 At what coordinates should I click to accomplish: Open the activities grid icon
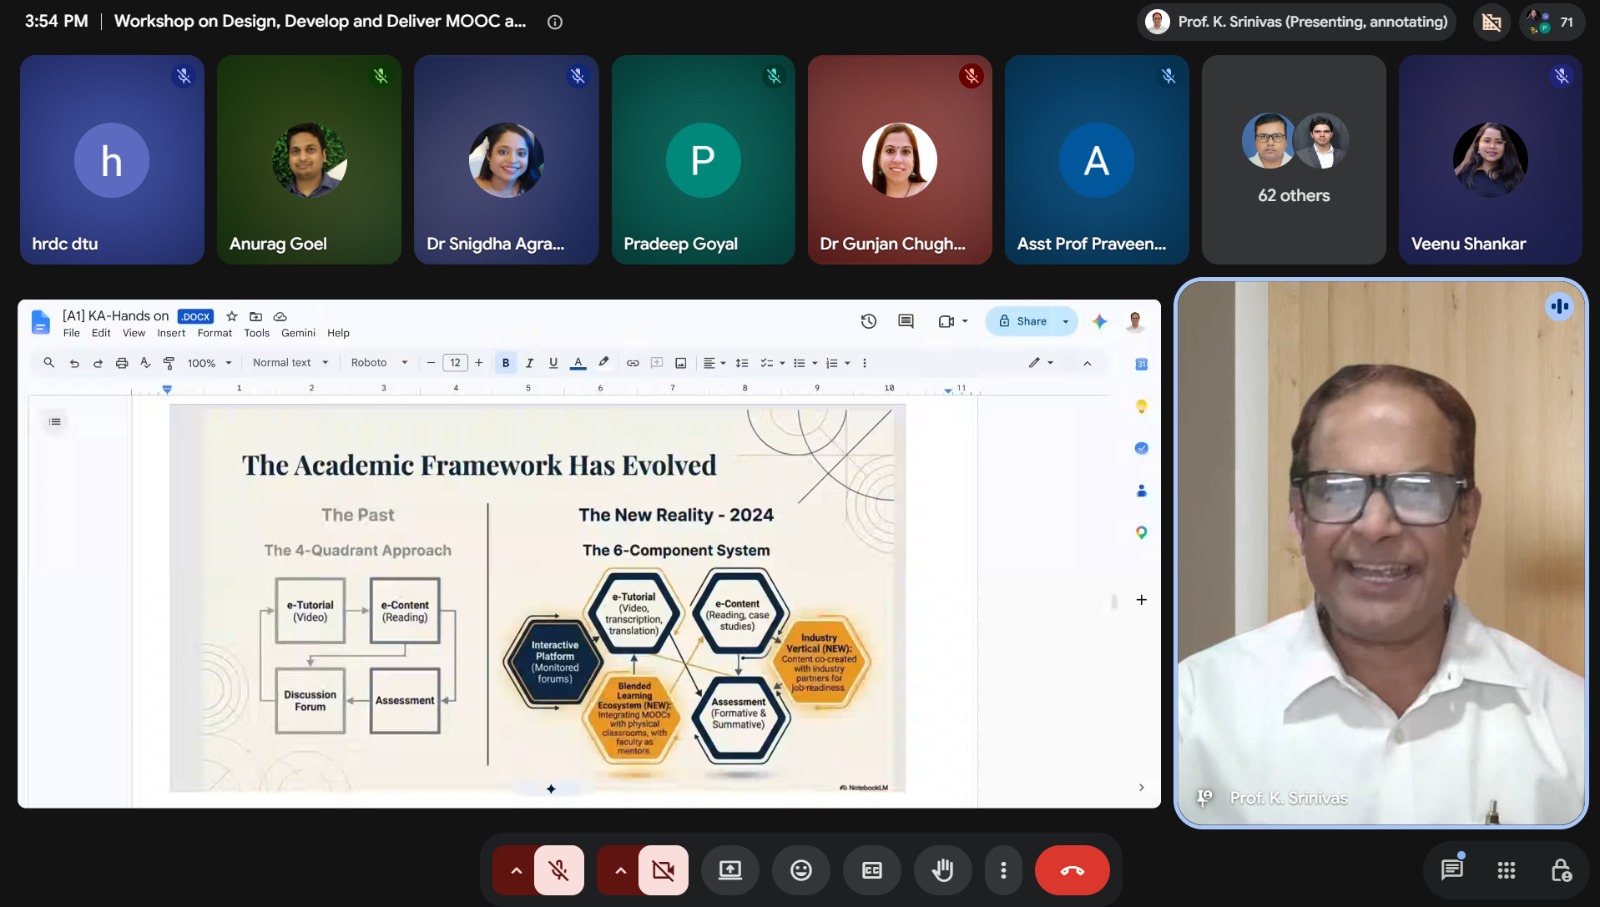[1506, 870]
